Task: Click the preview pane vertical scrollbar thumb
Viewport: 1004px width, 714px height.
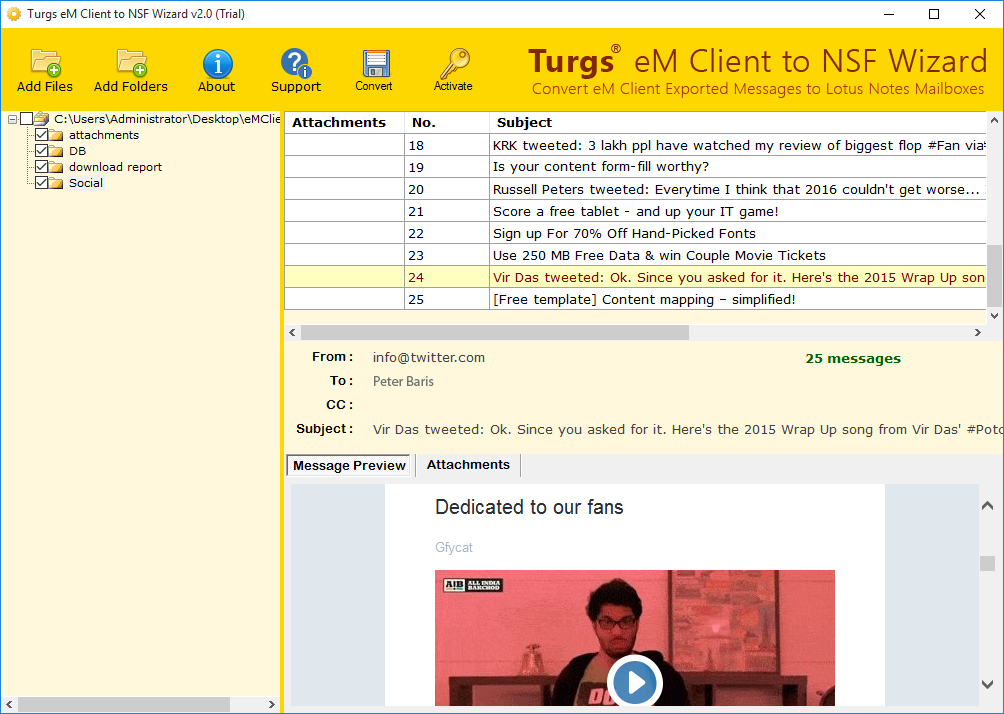Action: click(987, 563)
